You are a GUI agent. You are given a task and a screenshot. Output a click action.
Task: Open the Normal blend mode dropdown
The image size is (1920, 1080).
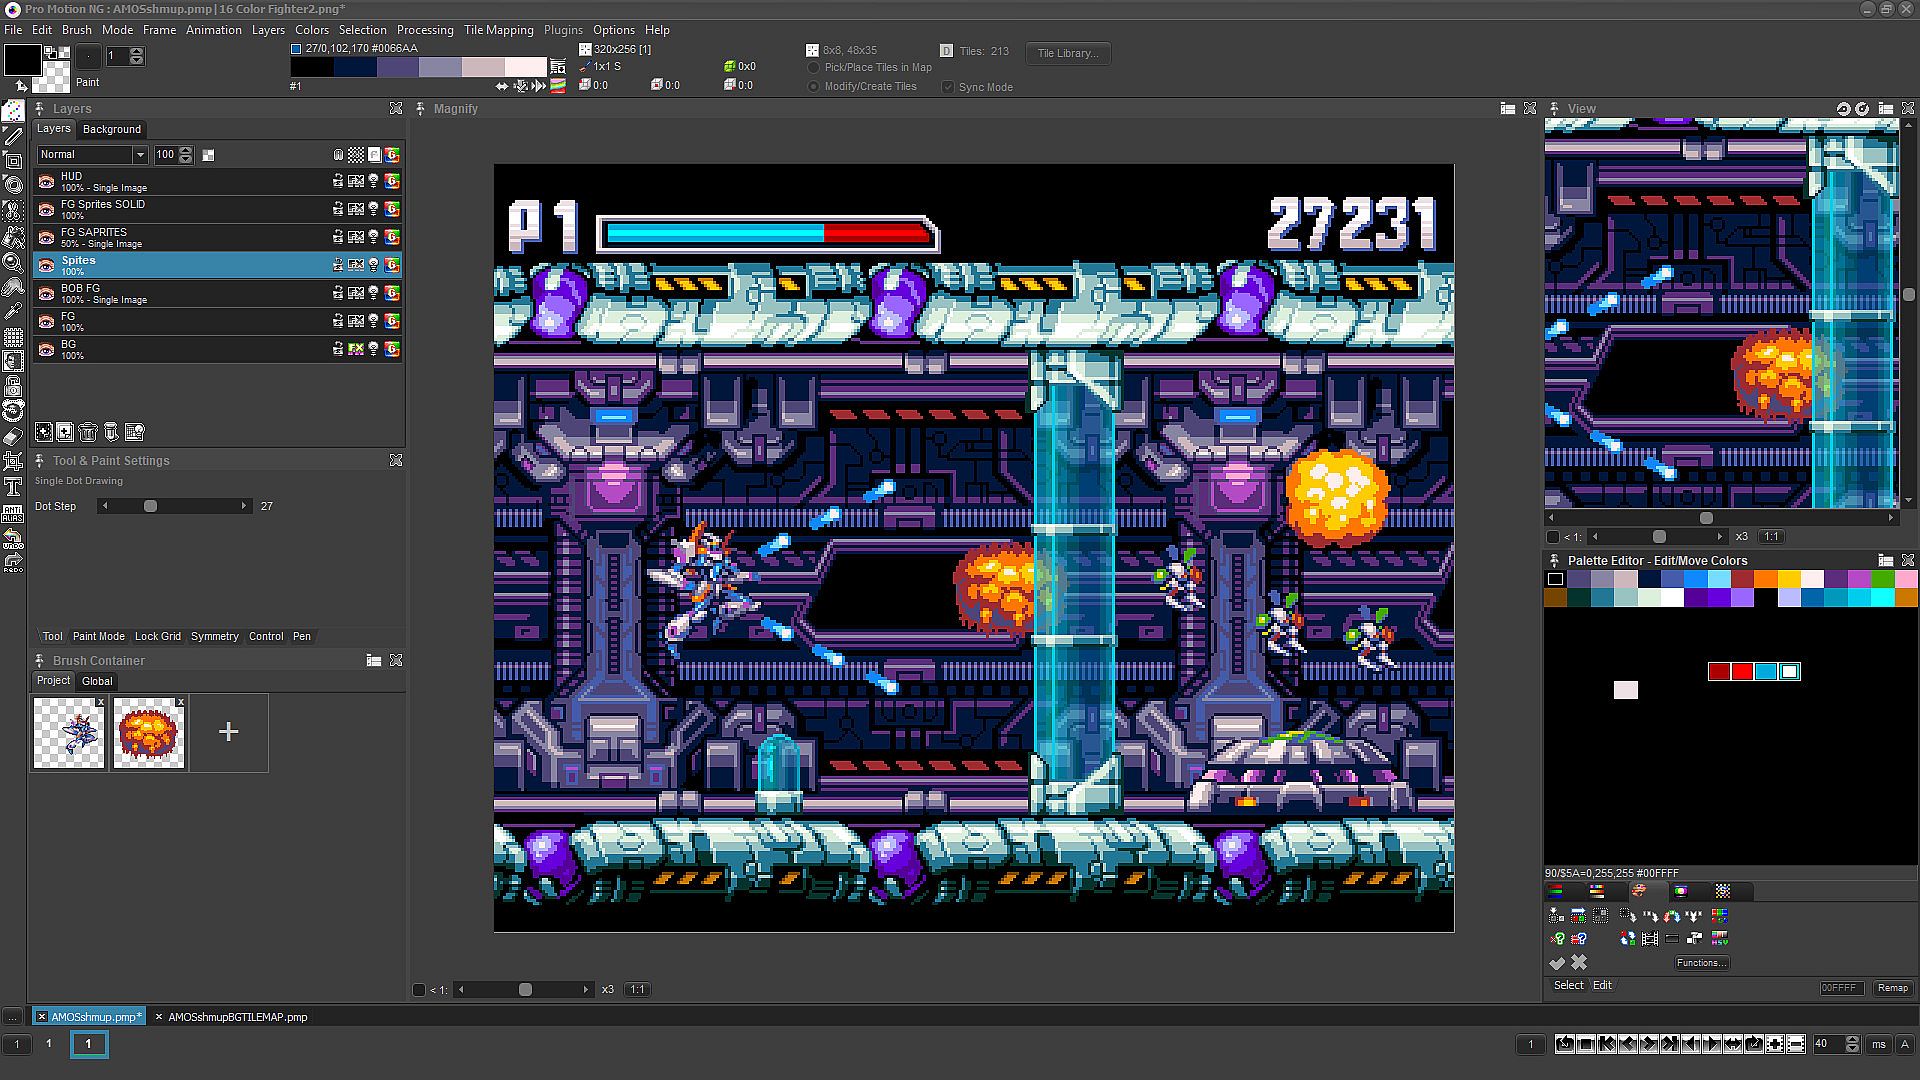coord(140,155)
